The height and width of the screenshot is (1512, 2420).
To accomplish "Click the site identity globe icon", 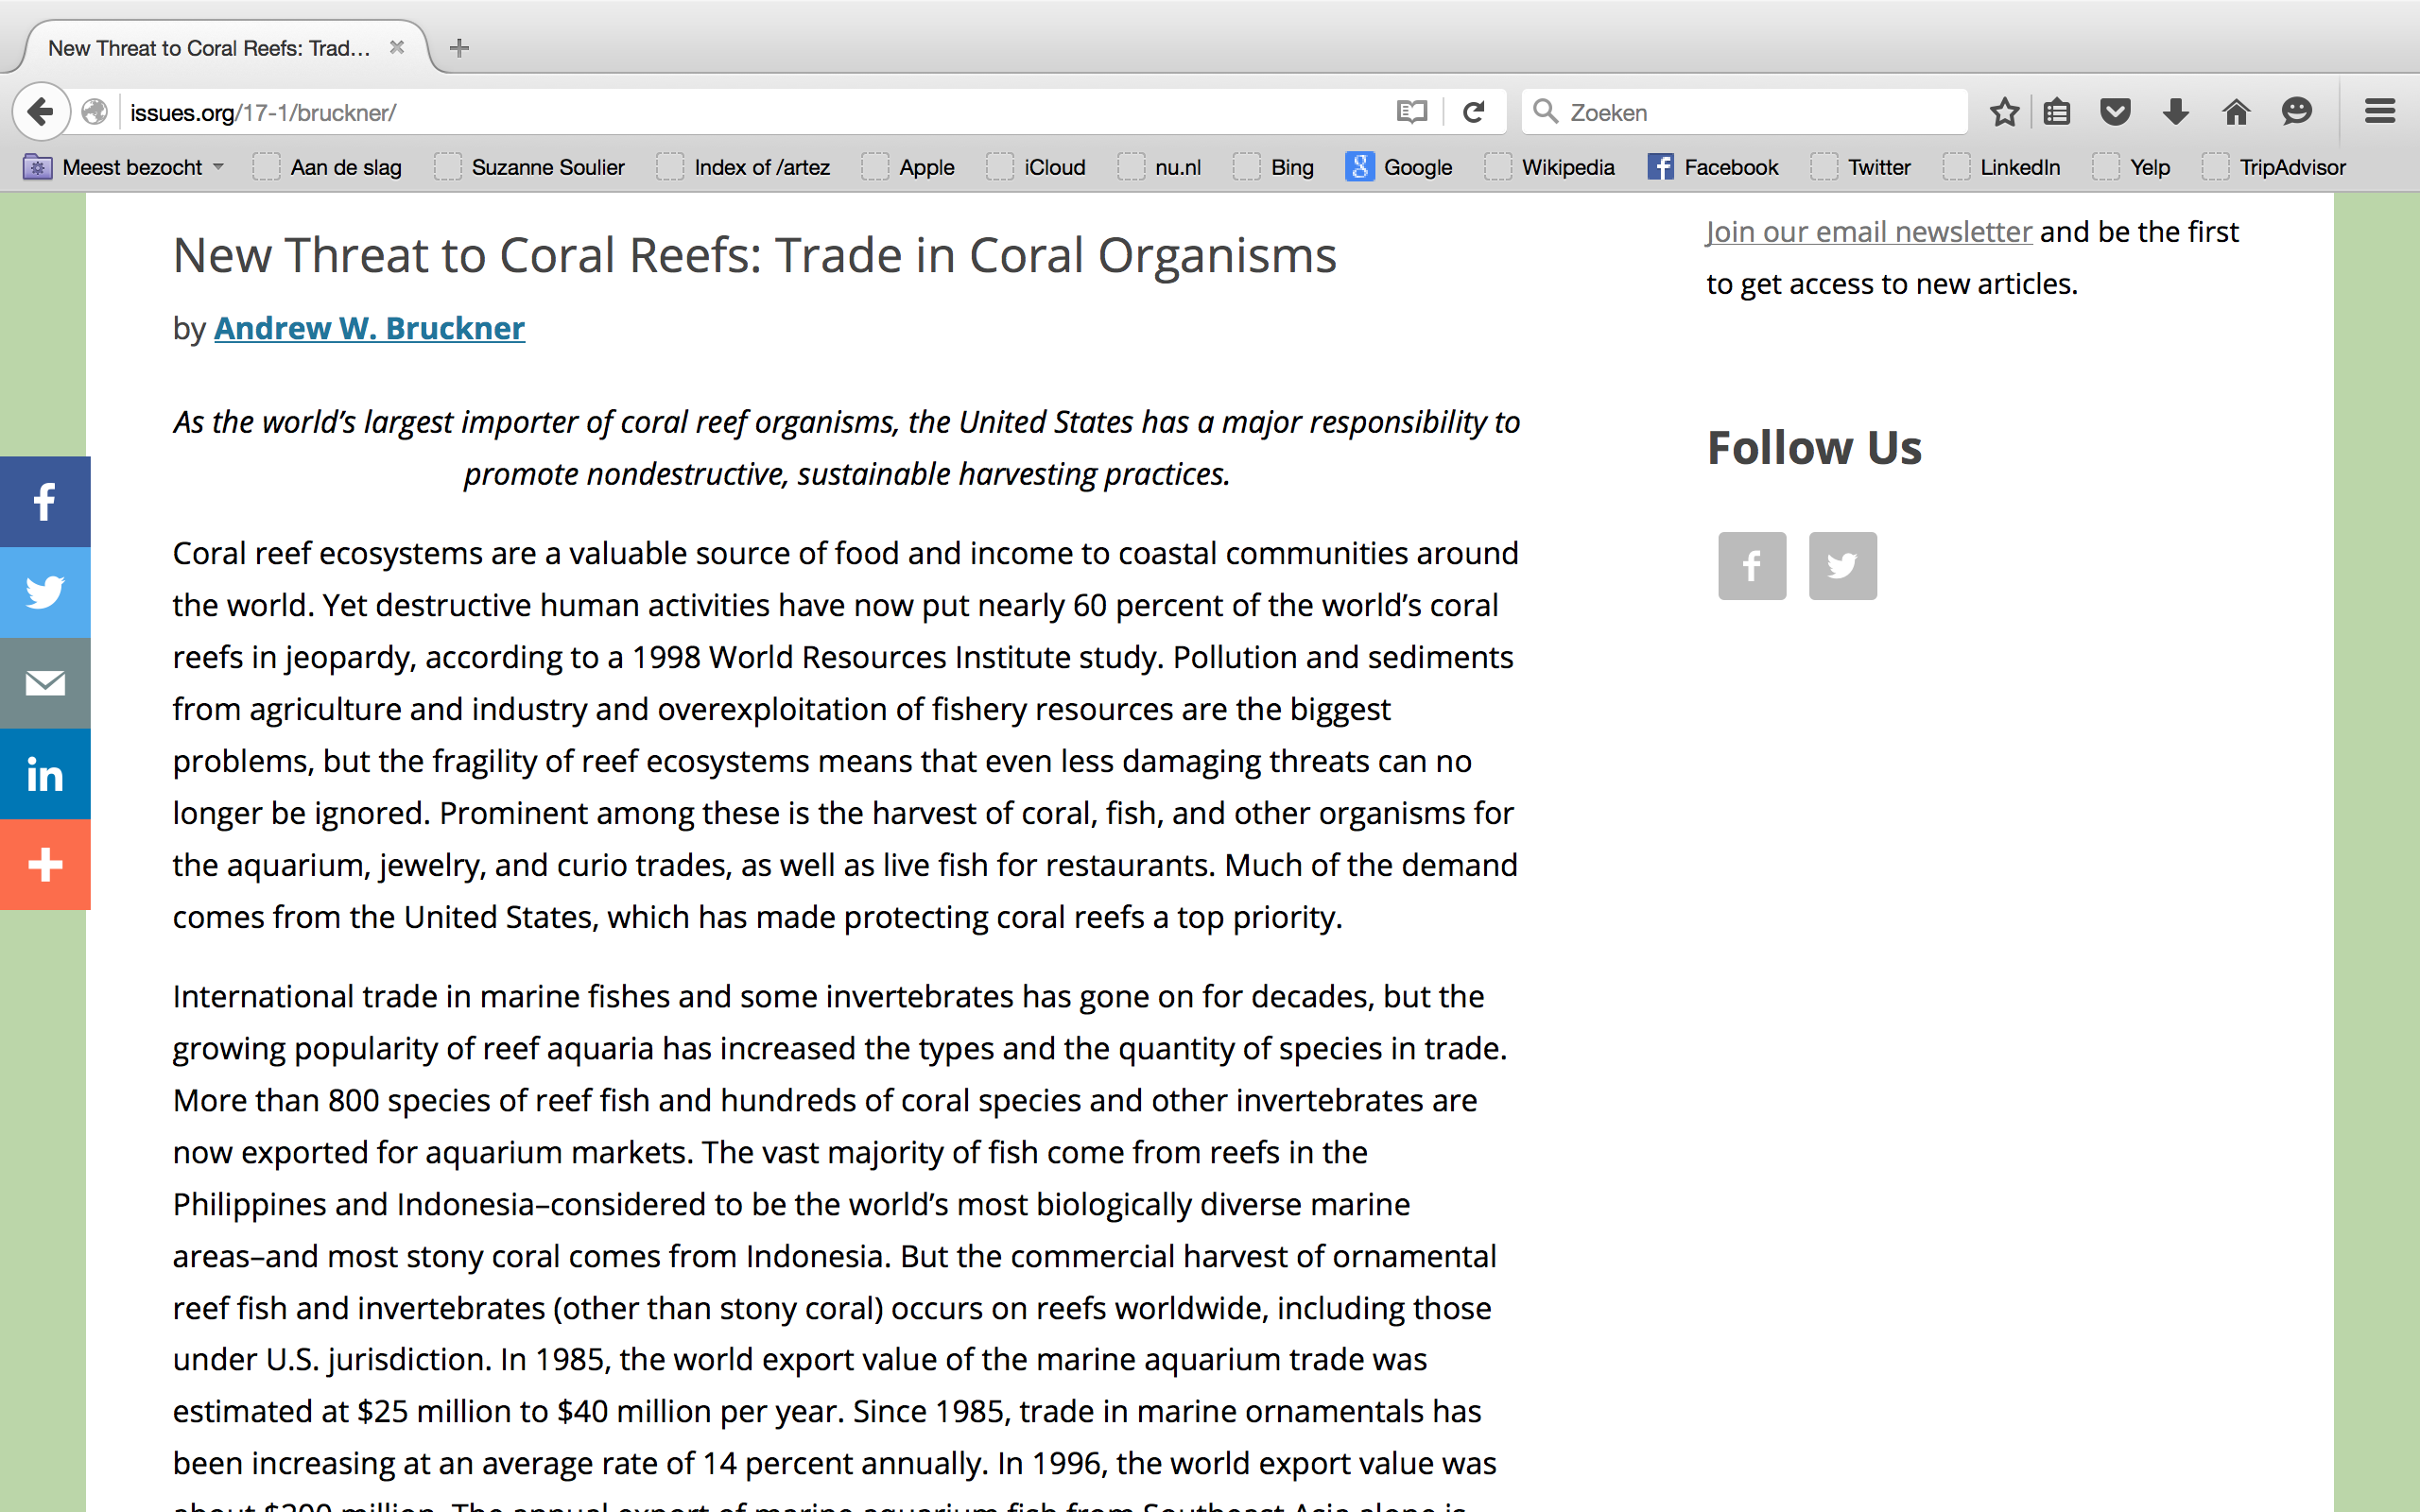I will click(x=95, y=112).
